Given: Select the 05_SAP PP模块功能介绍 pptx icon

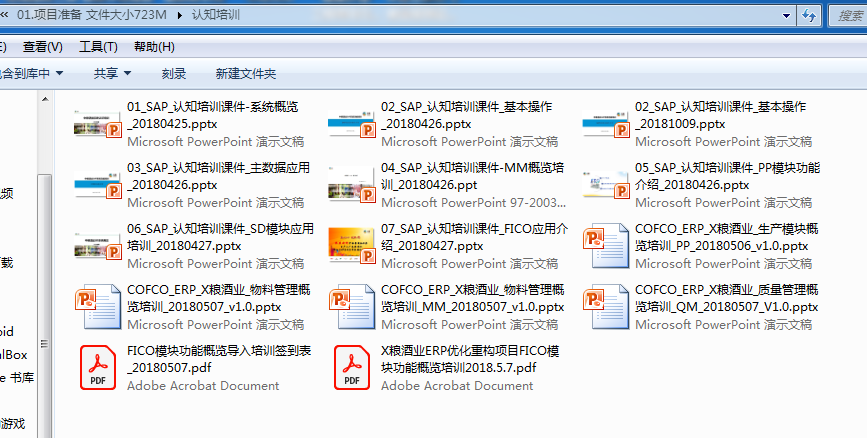Looking at the screenshot, I should [606, 185].
